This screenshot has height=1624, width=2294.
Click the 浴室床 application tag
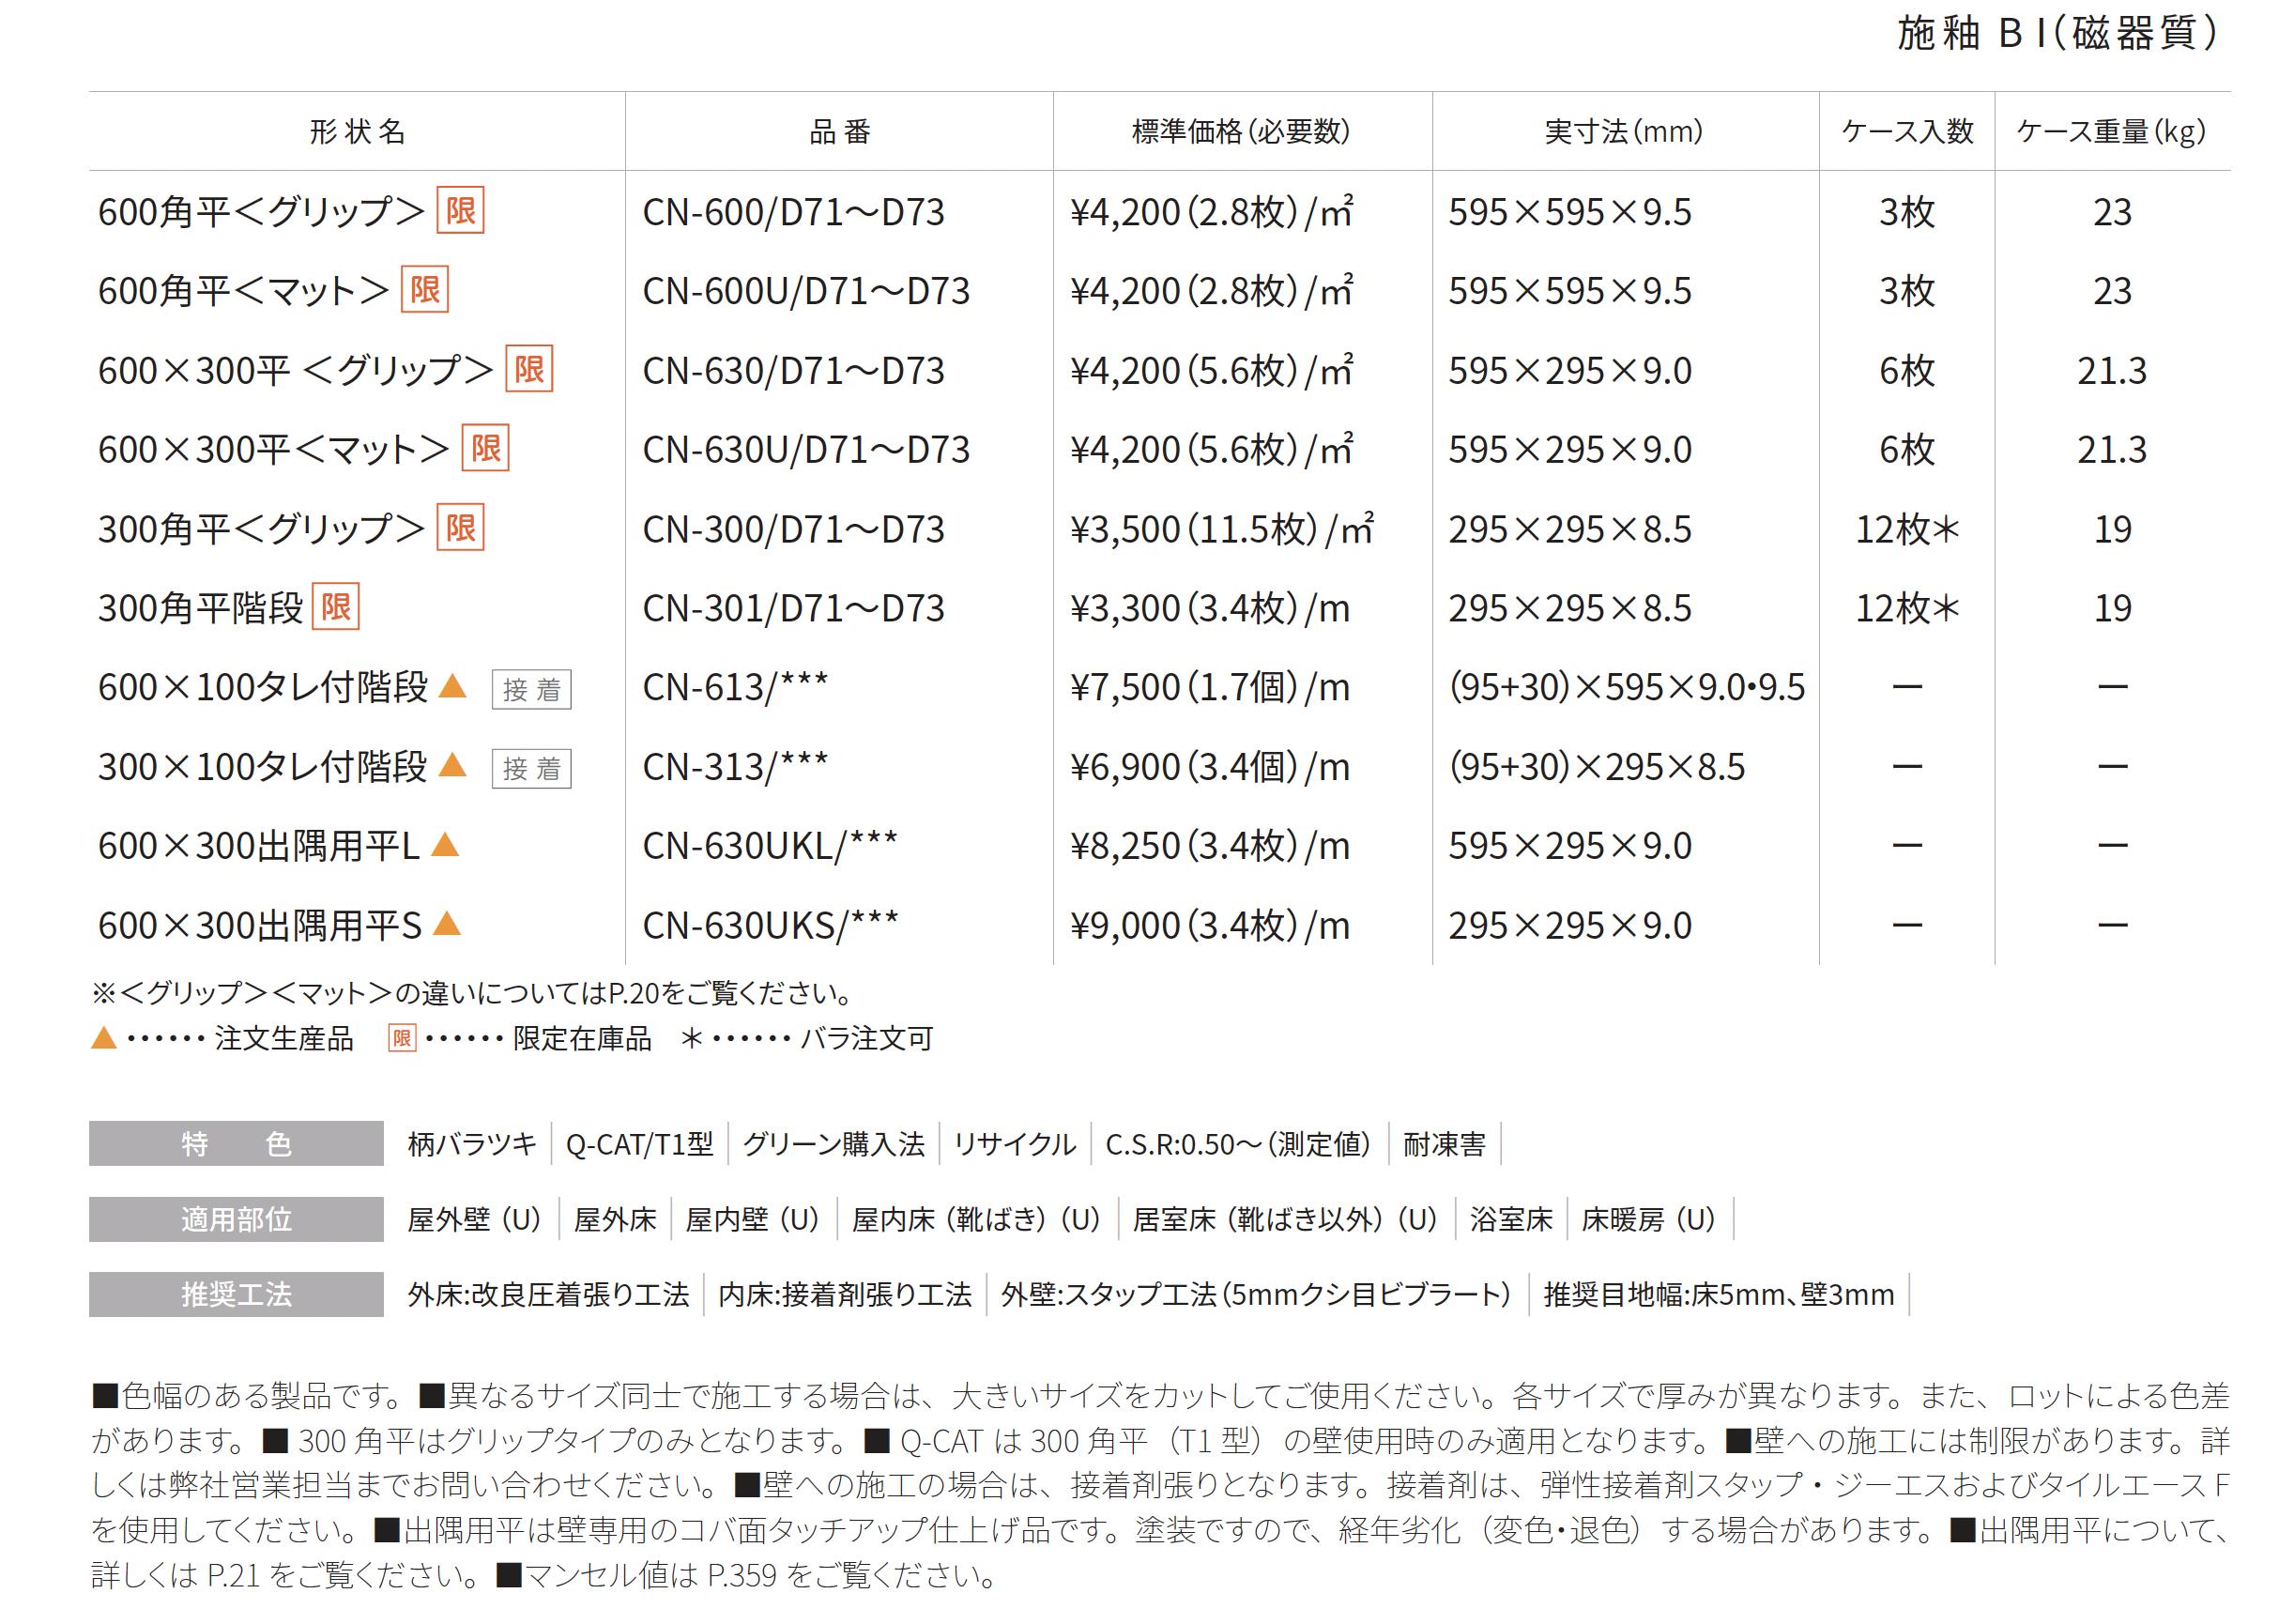click(1510, 1220)
